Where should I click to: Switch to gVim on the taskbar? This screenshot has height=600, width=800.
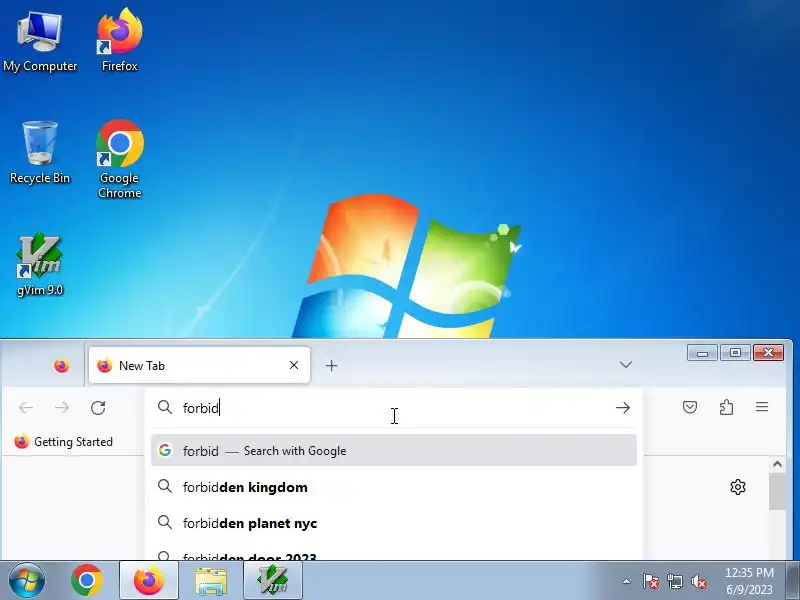coord(273,581)
